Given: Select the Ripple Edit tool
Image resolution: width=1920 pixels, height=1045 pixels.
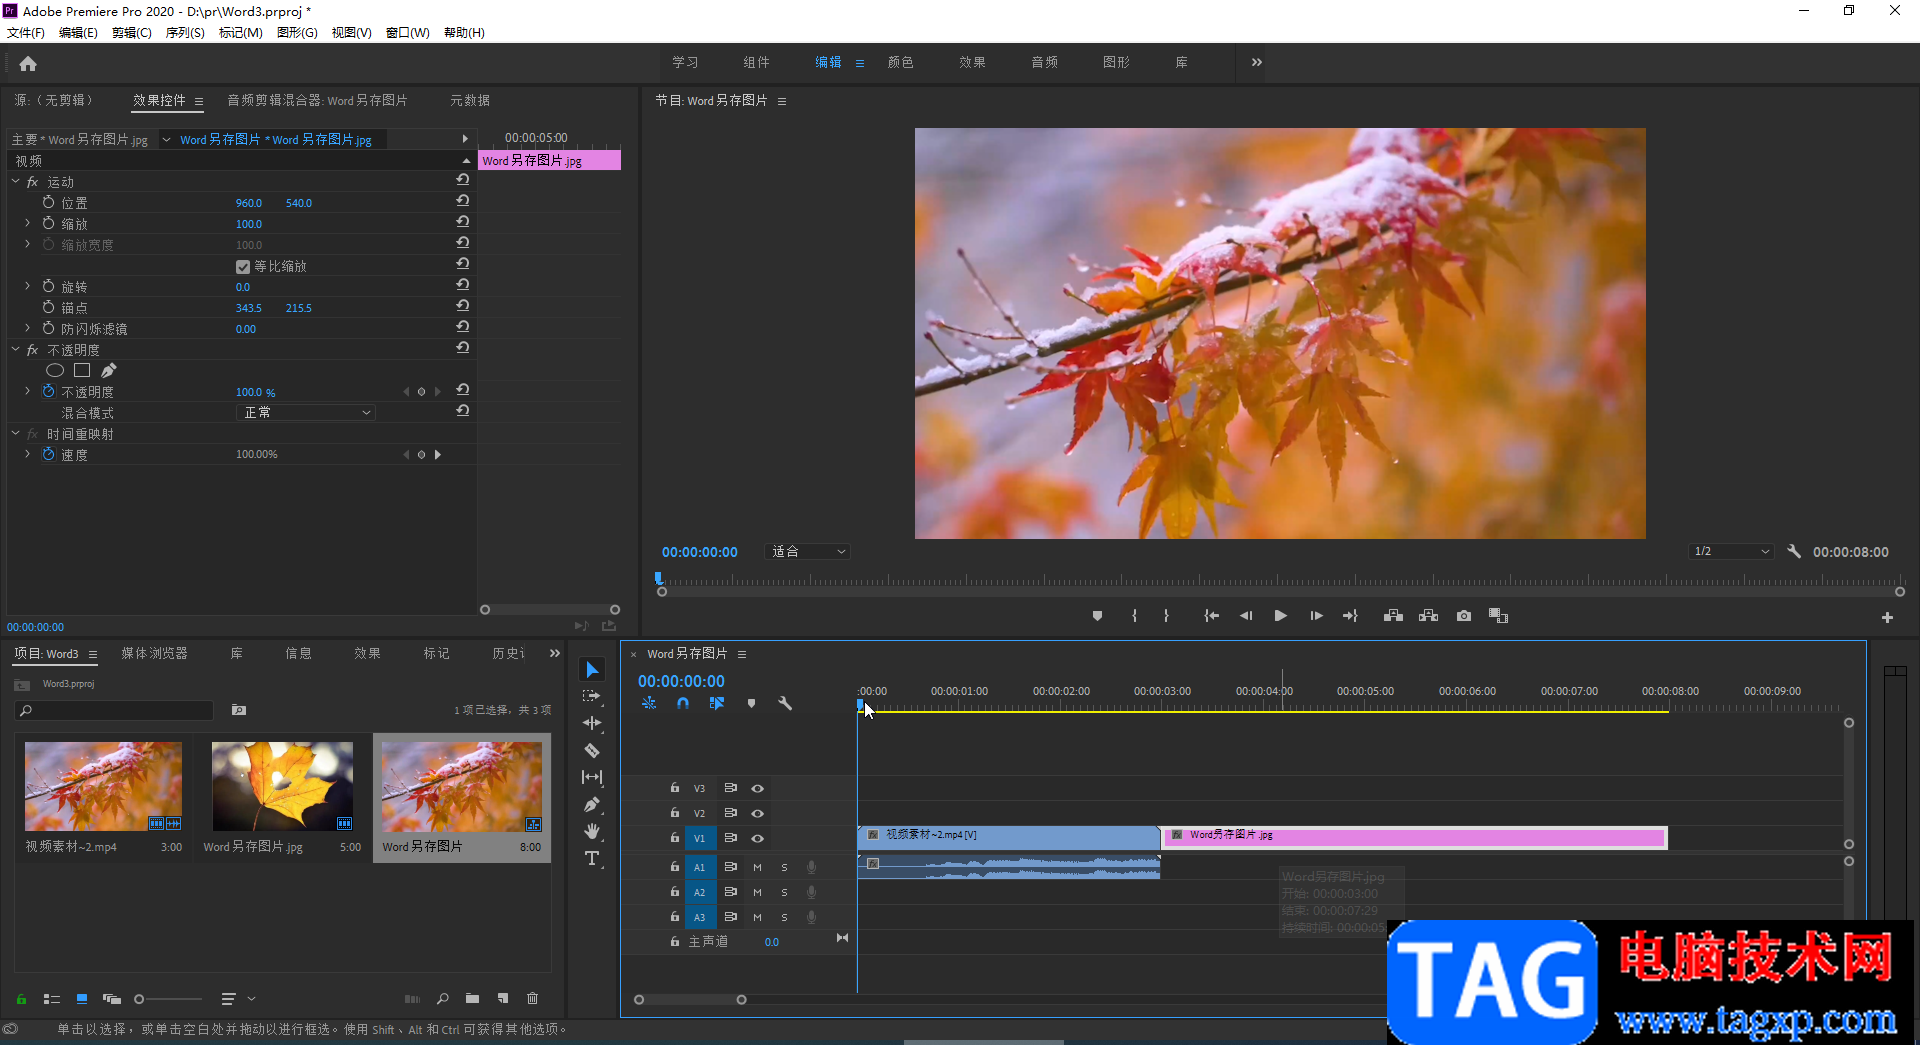Looking at the screenshot, I should [x=592, y=723].
